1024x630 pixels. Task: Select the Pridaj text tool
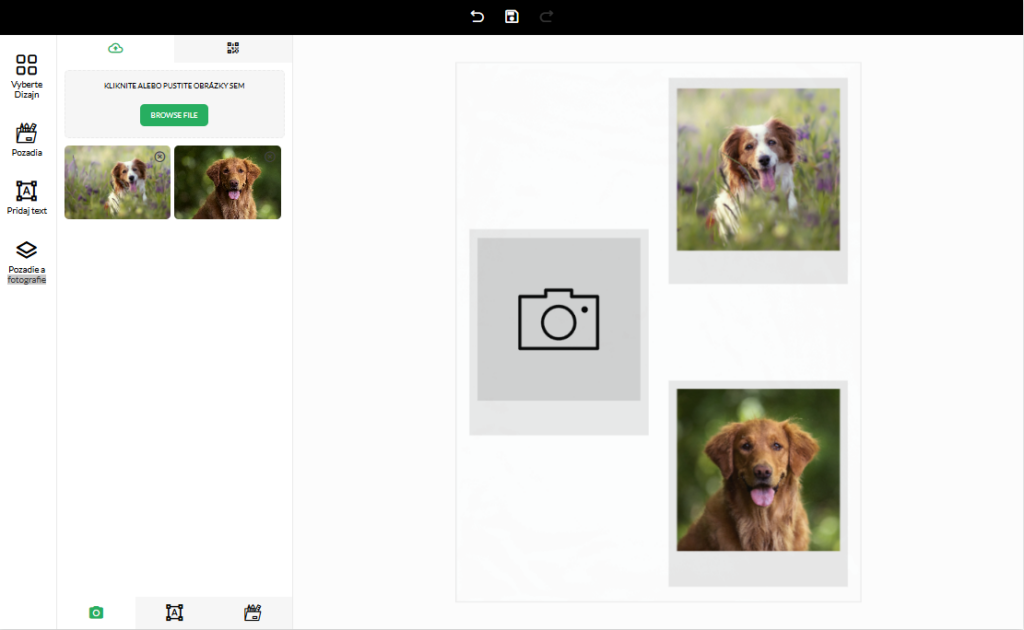27,198
